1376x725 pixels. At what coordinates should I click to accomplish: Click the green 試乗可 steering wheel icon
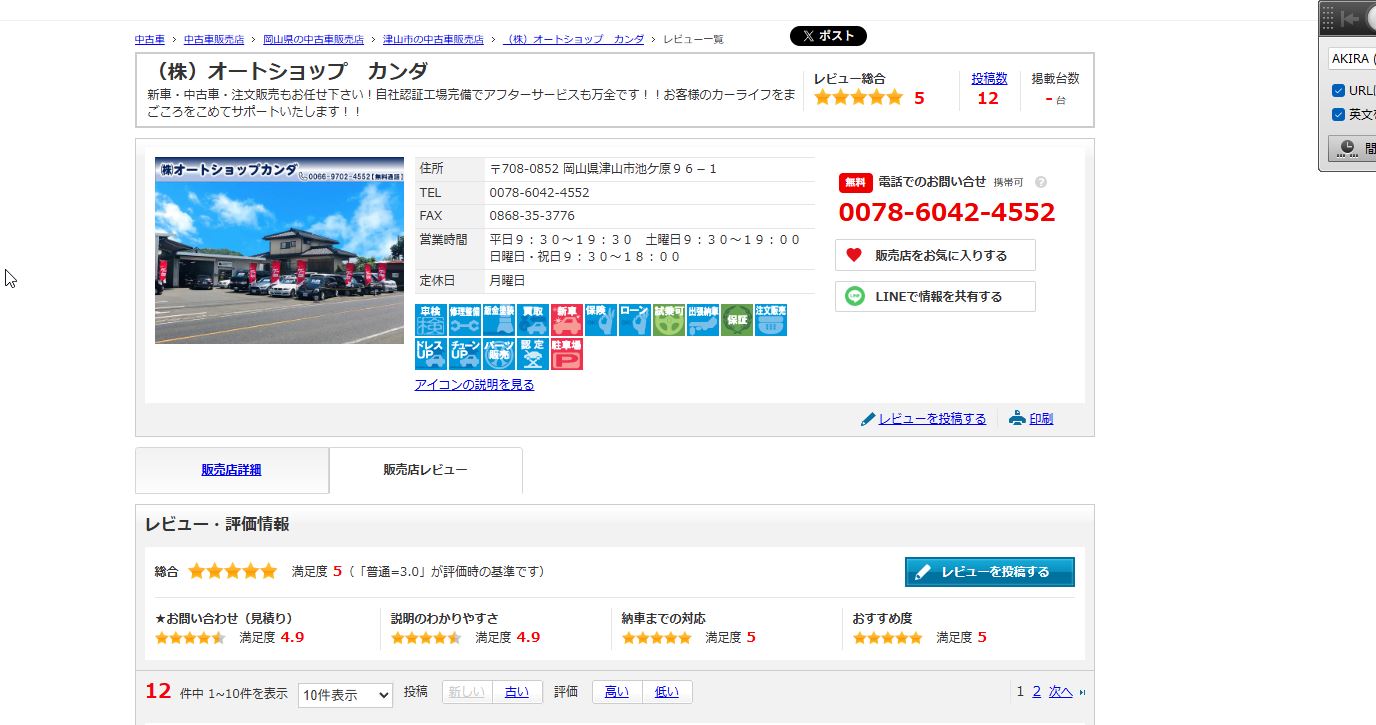pos(669,320)
